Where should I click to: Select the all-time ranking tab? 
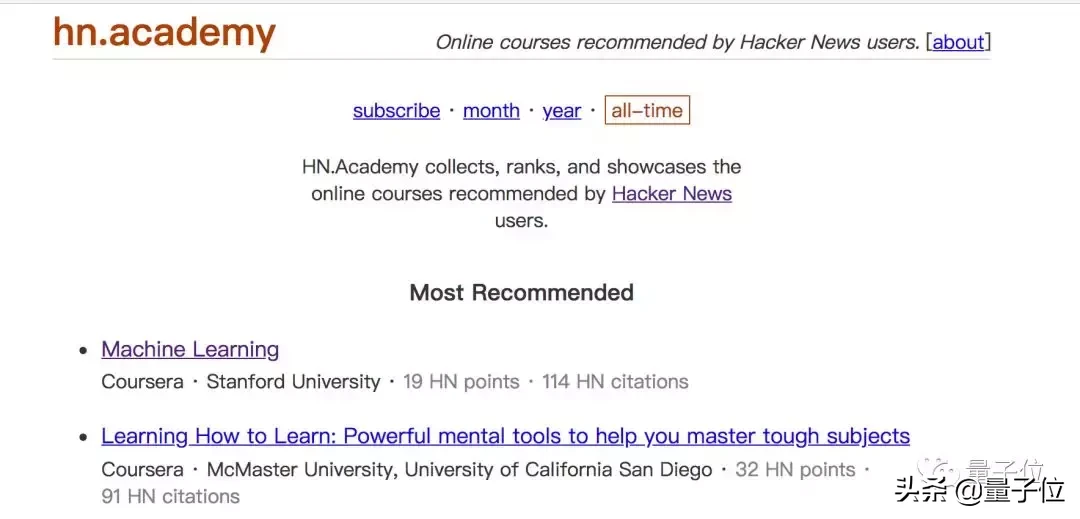point(647,111)
